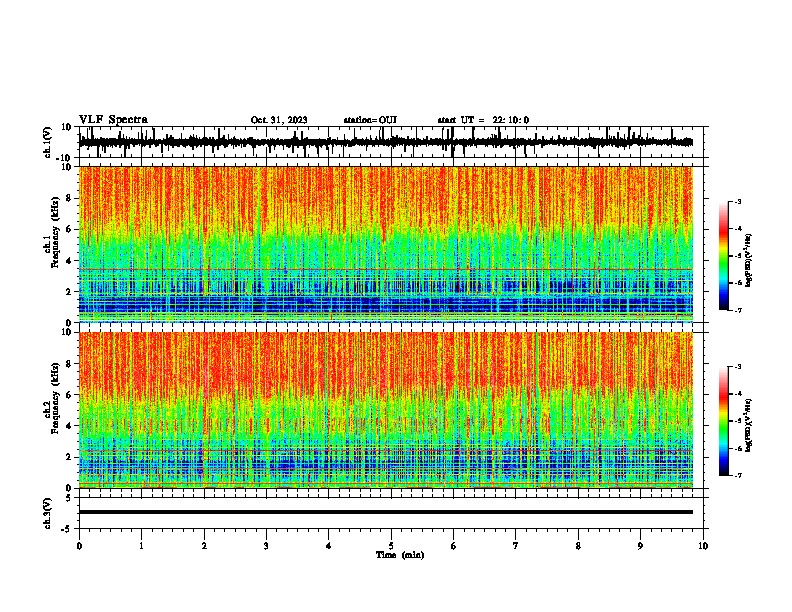This screenshot has height=612, width=792.
Task: Click the "6" kHz tick of ch.2 spectrogram
Action: (x=69, y=395)
